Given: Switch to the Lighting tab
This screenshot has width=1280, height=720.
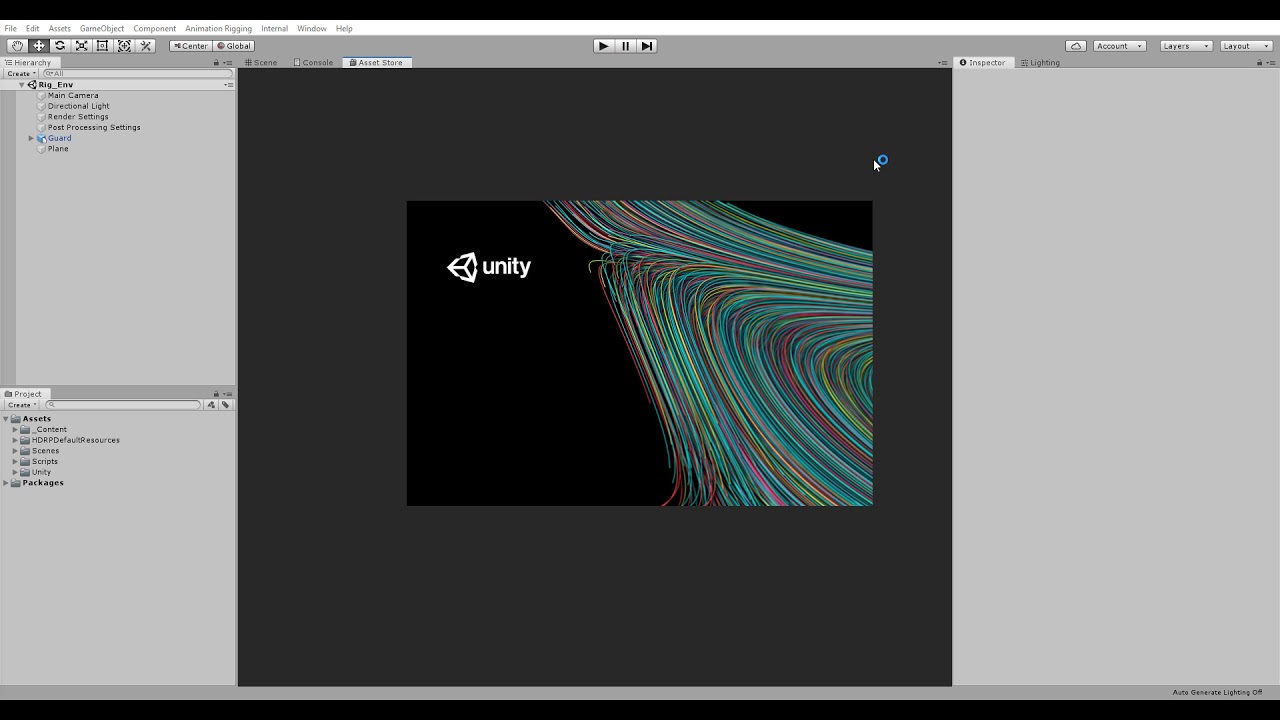Looking at the screenshot, I should coord(1040,63).
